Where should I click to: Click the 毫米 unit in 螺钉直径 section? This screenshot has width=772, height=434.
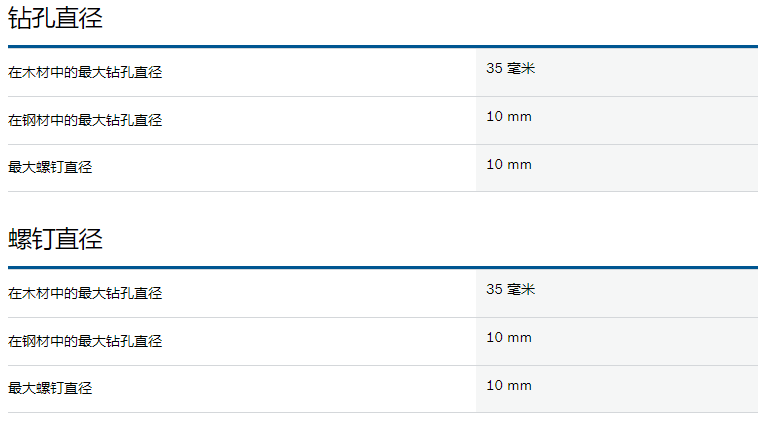pyautogui.click(x=521, y=290)
